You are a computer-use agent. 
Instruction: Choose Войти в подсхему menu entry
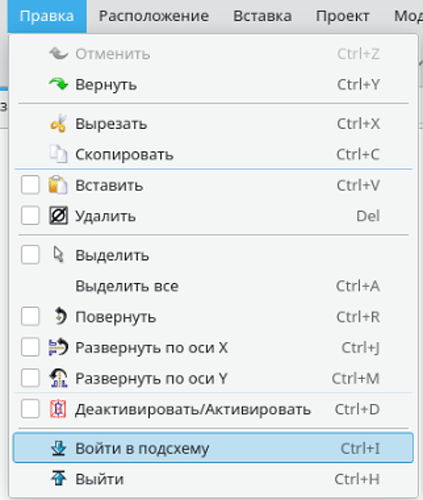pyautogui.click(x=213, y=448)
